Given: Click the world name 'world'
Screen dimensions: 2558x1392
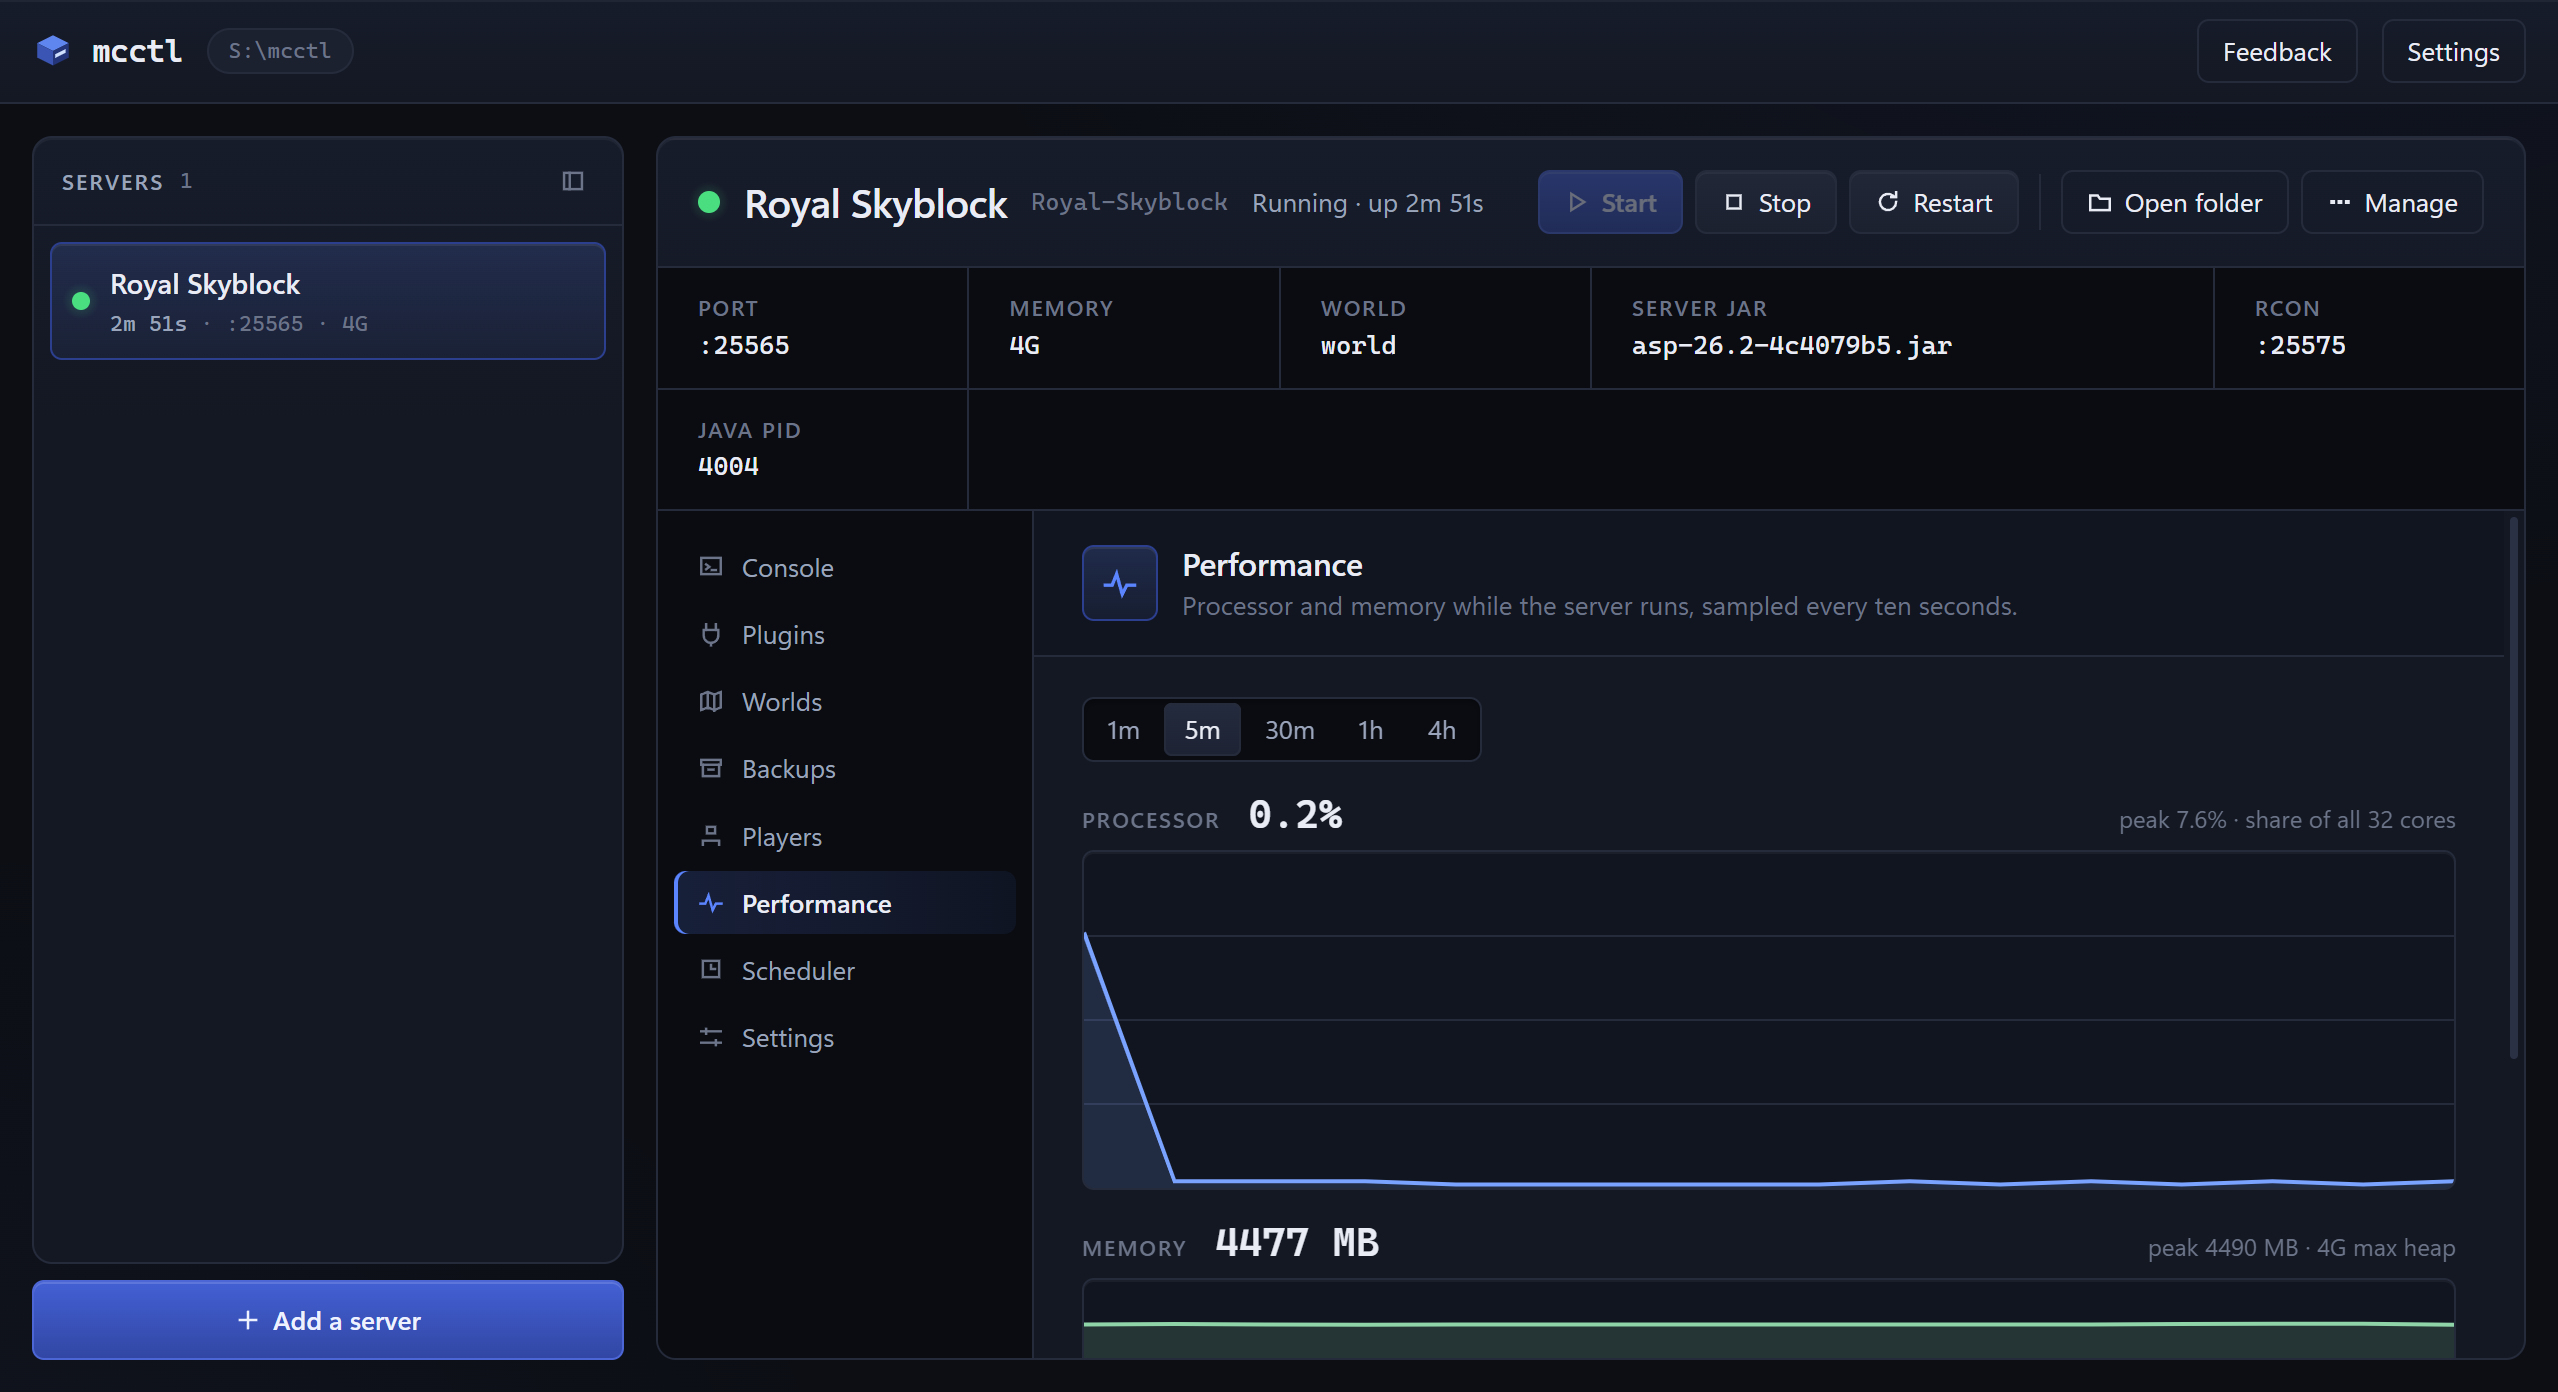Looking at the screenshot, I should click(x=1358, y=345).
